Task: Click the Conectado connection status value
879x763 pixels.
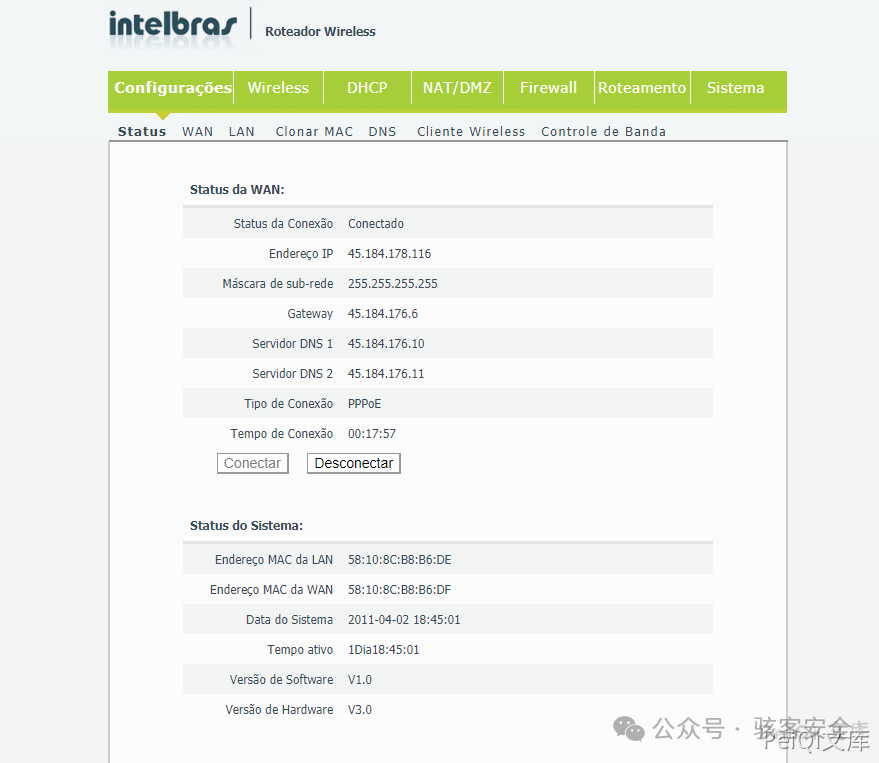Action: 376,224
